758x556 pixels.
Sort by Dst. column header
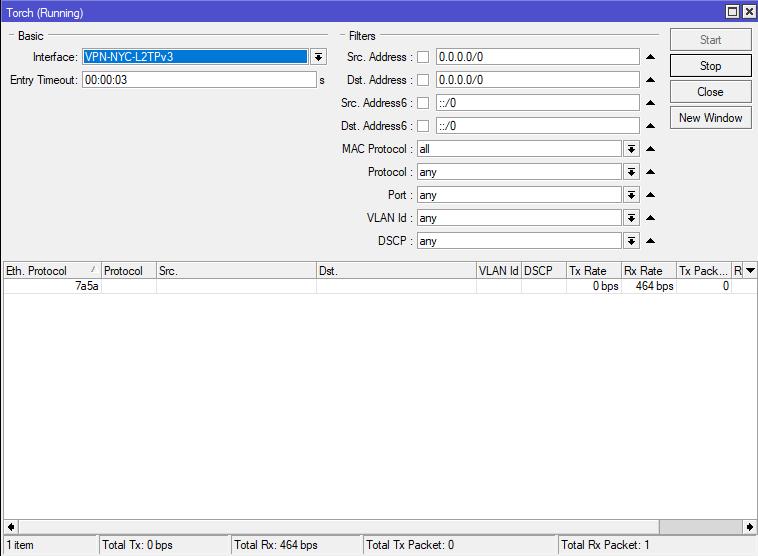(x=396, y=271)
